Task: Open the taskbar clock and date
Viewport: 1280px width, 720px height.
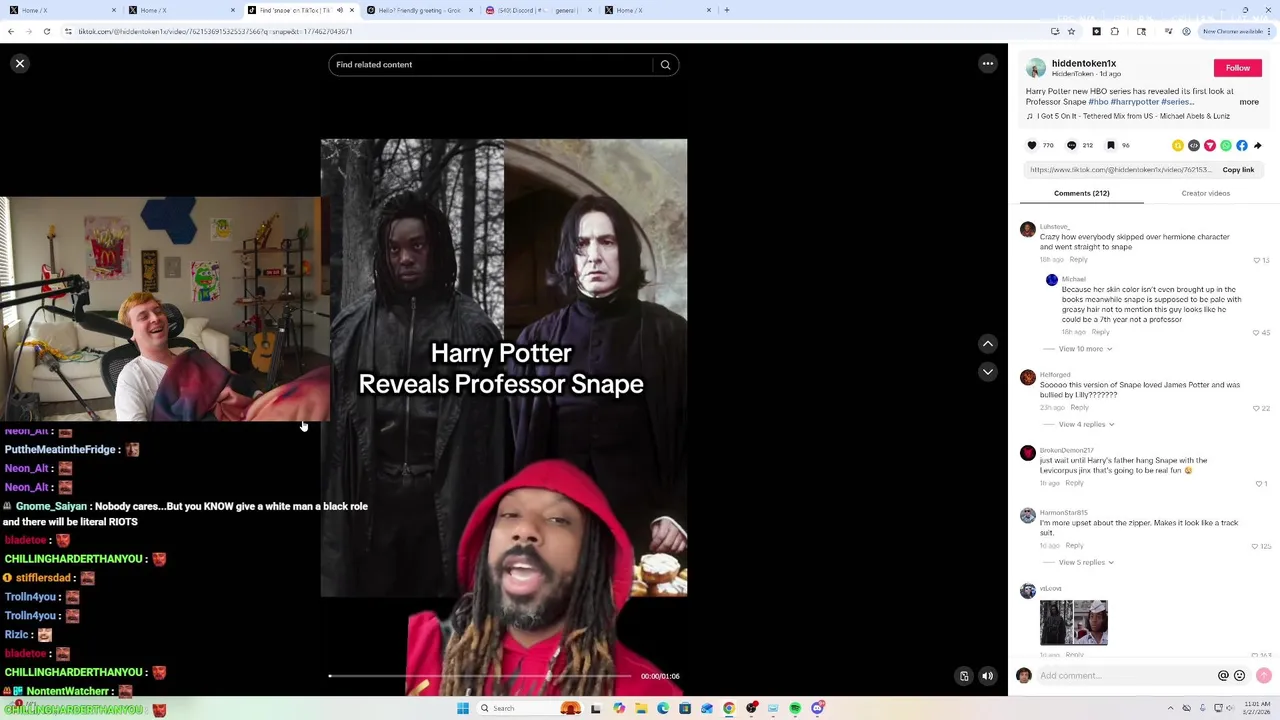Action: tap(1256, 709)
